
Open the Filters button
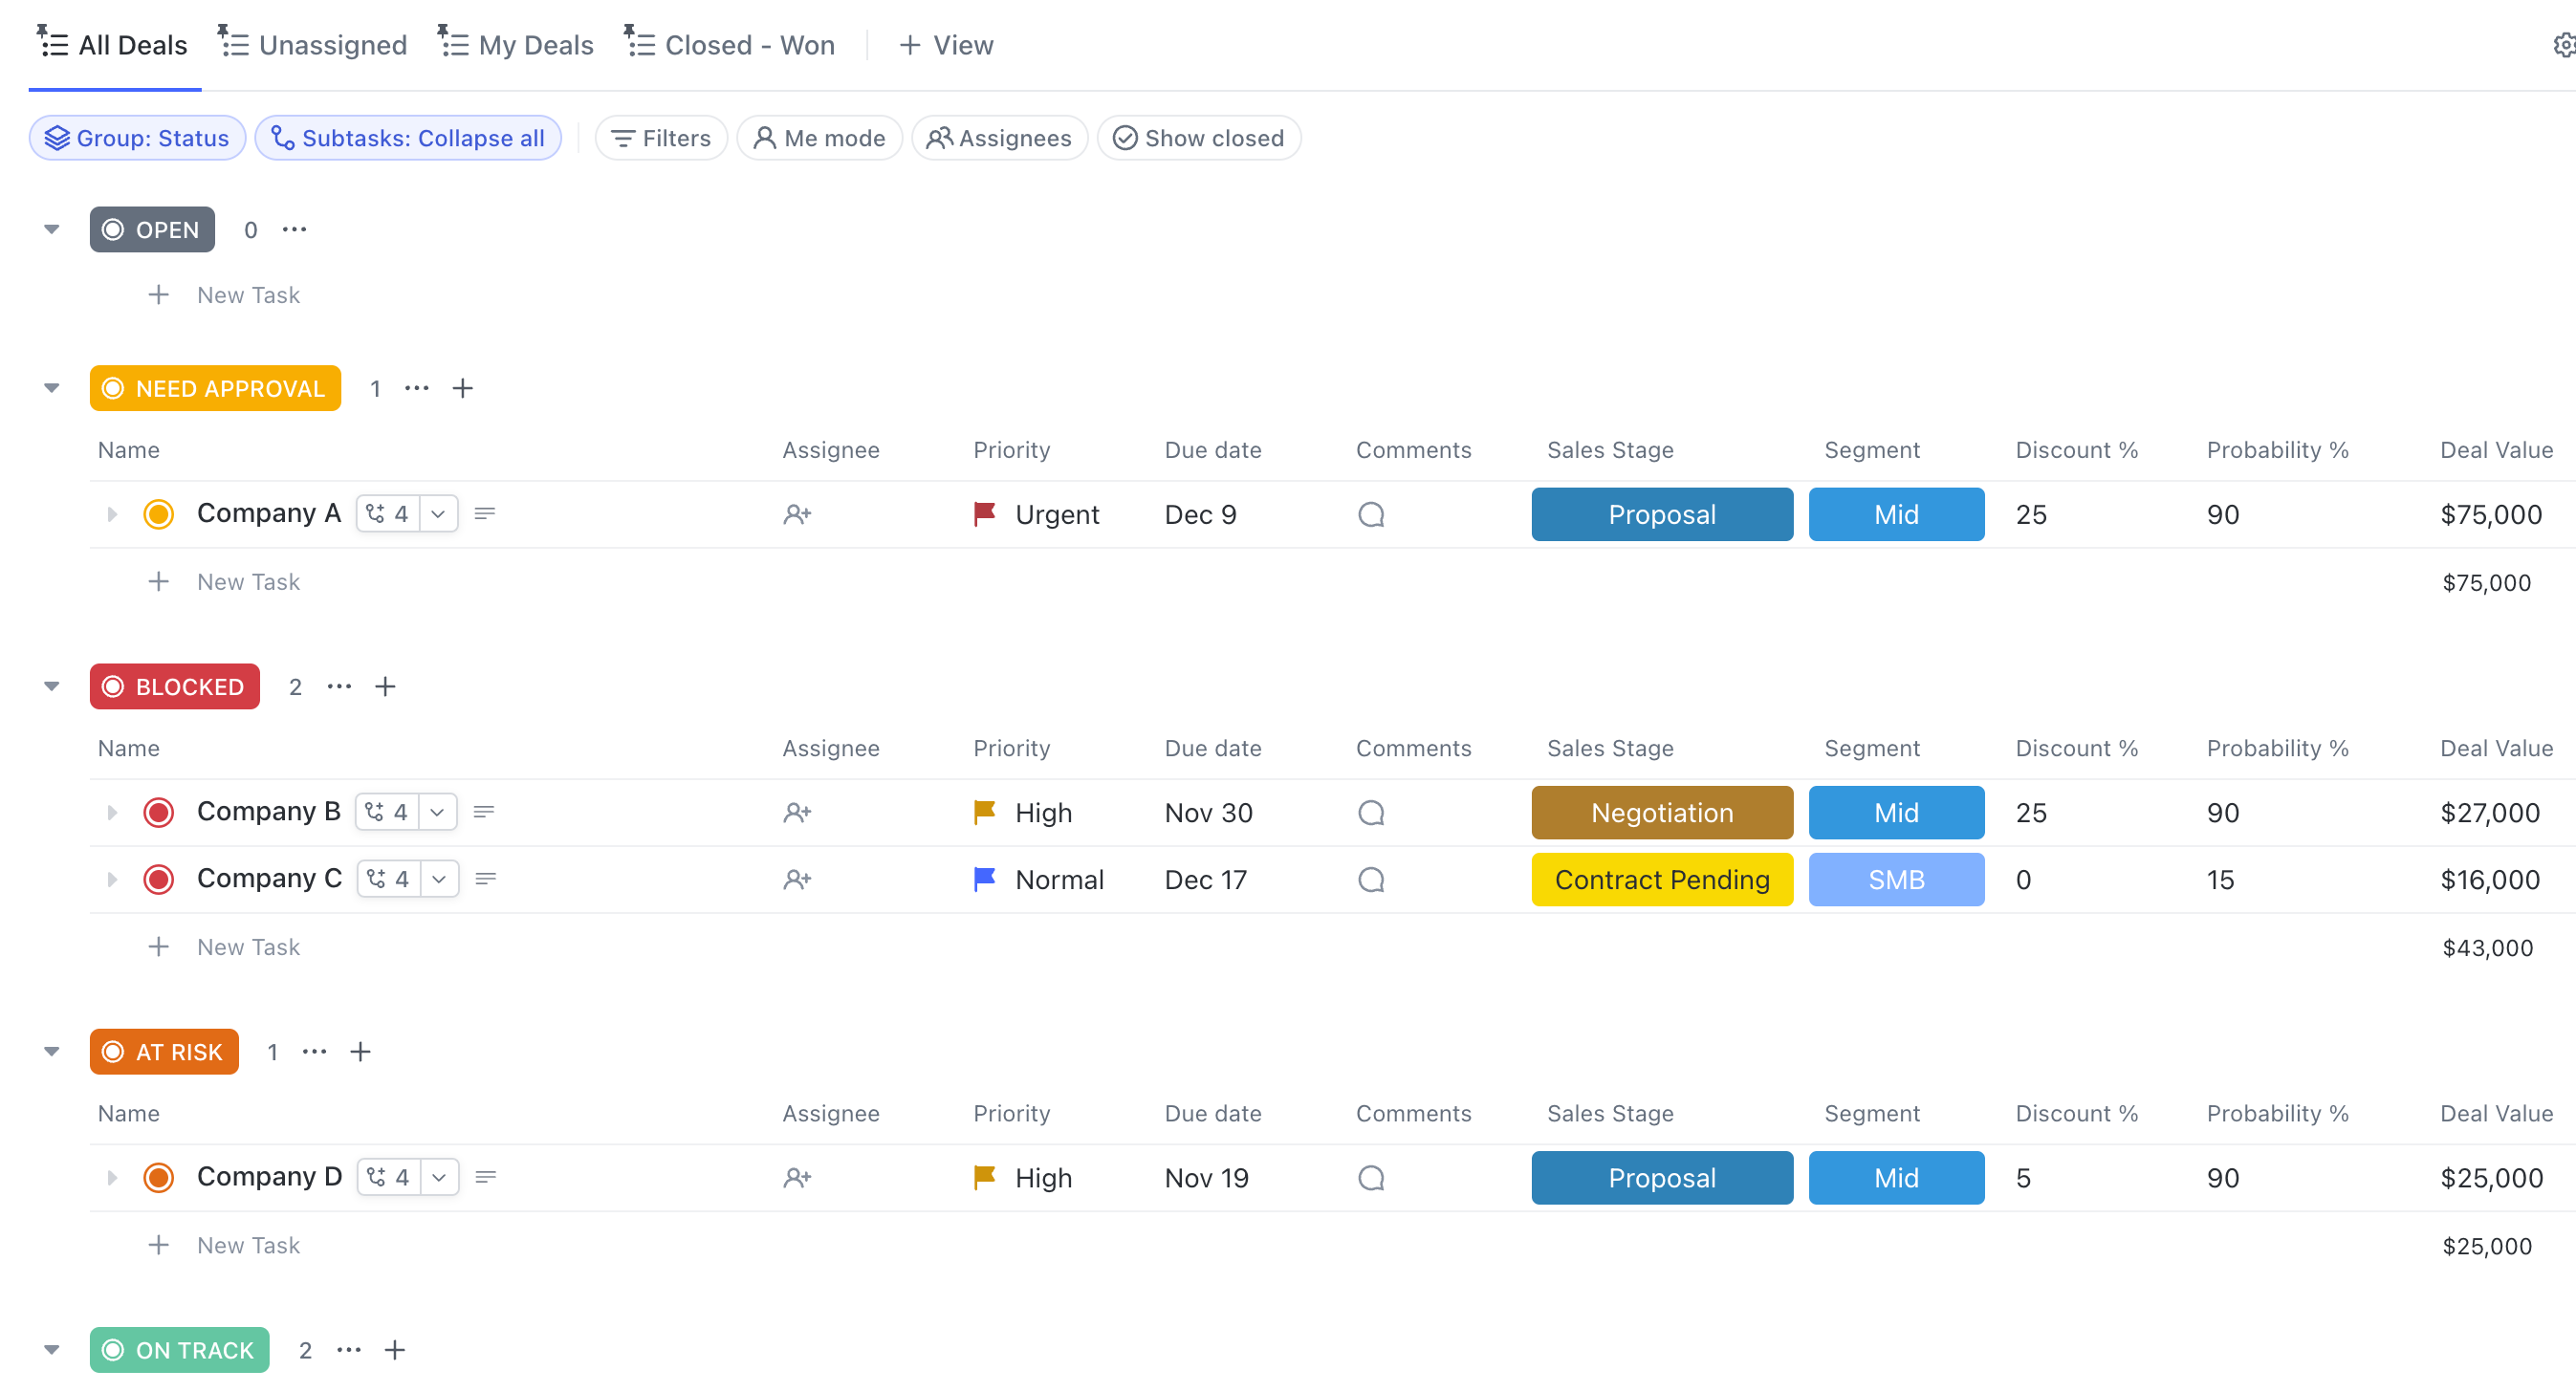(x=661, y=138)
